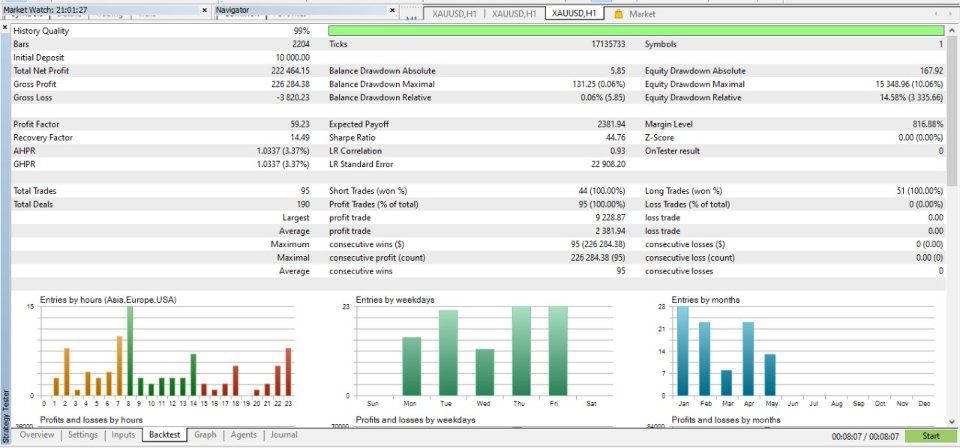This screenshot has height=448, width=960.
Task: Click the History Quality 99% value
Action: [x=301, y=31]
